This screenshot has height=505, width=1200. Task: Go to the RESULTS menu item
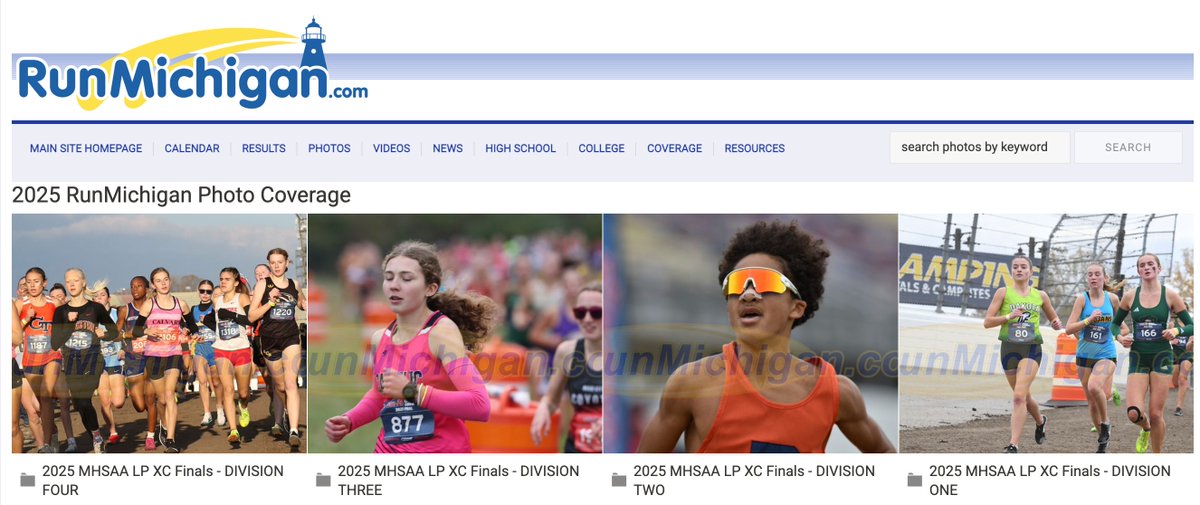pyautogui.click(x=264, y=148)
